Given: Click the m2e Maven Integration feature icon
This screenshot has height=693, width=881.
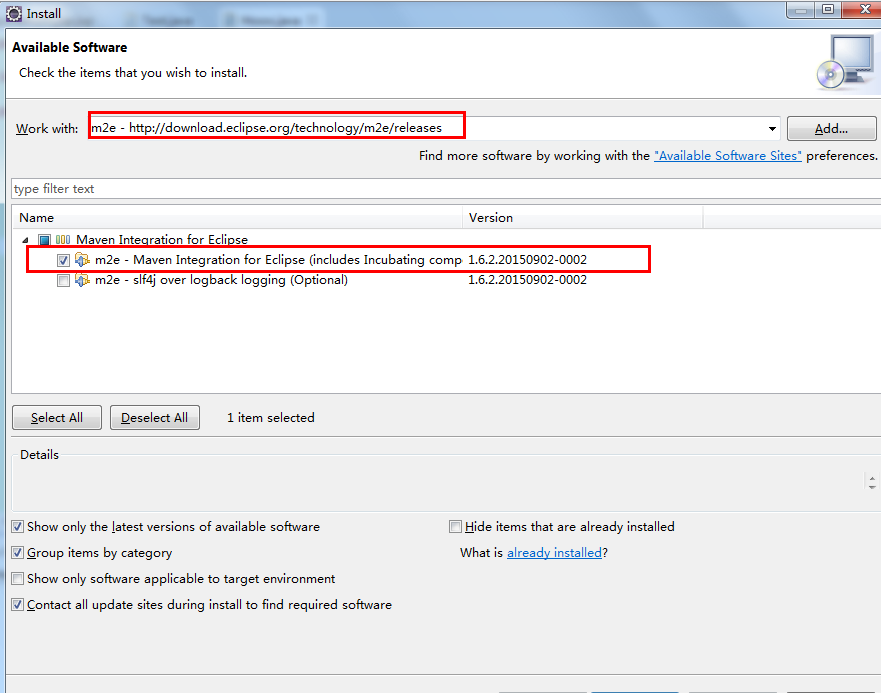Looking at the screenshot, I should [82, 260].
